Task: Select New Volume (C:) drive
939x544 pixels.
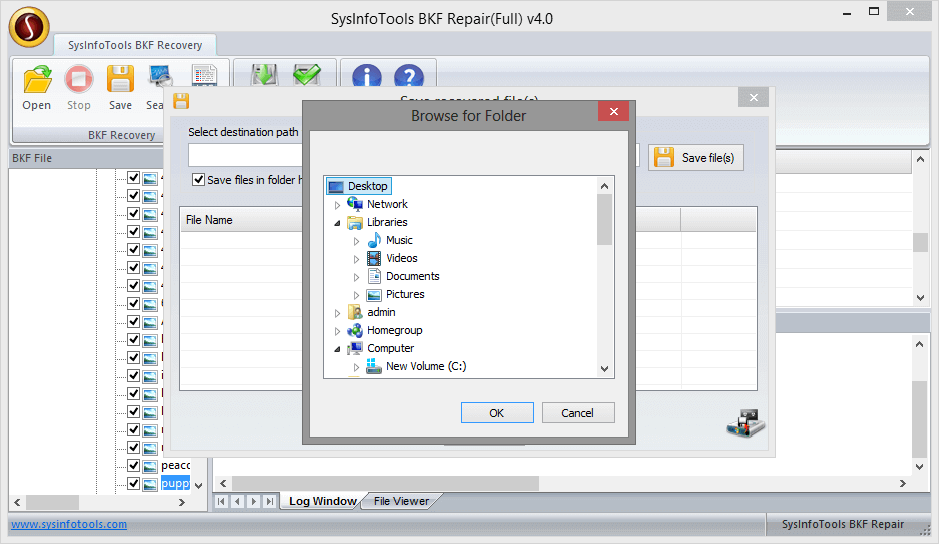Action: [426, 365]
